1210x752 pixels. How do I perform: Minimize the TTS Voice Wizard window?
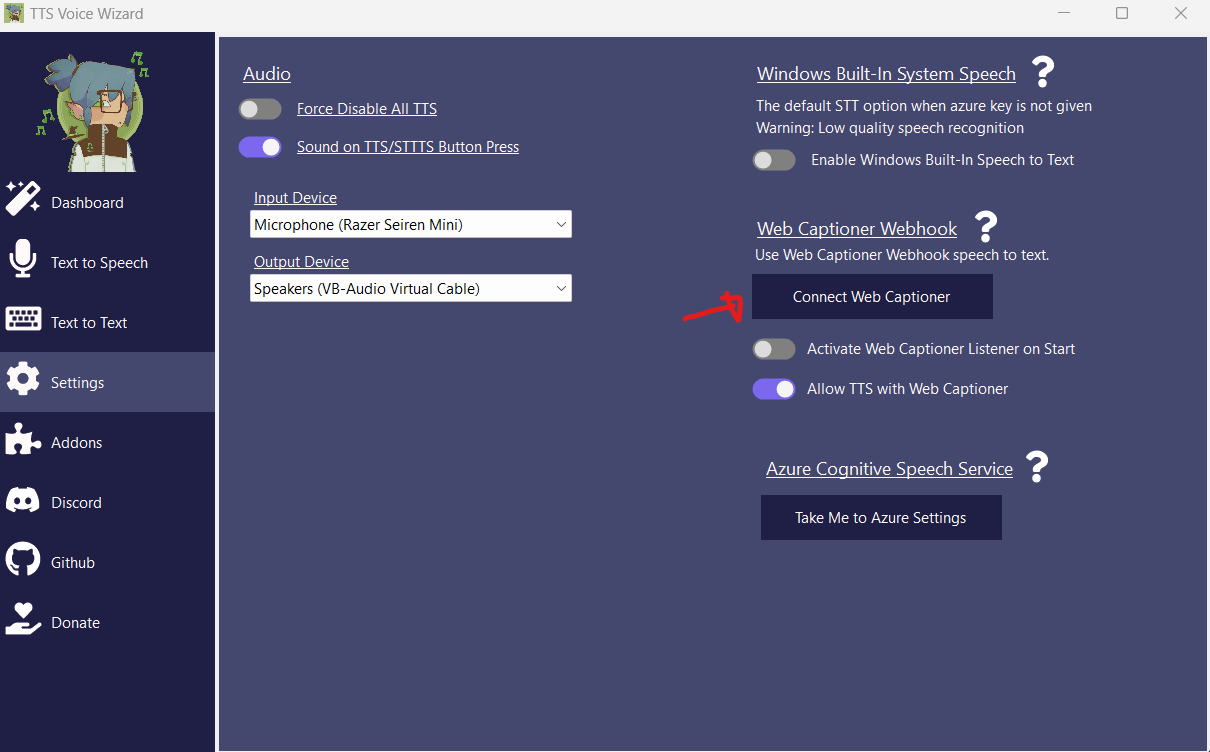coord(1063,13)
